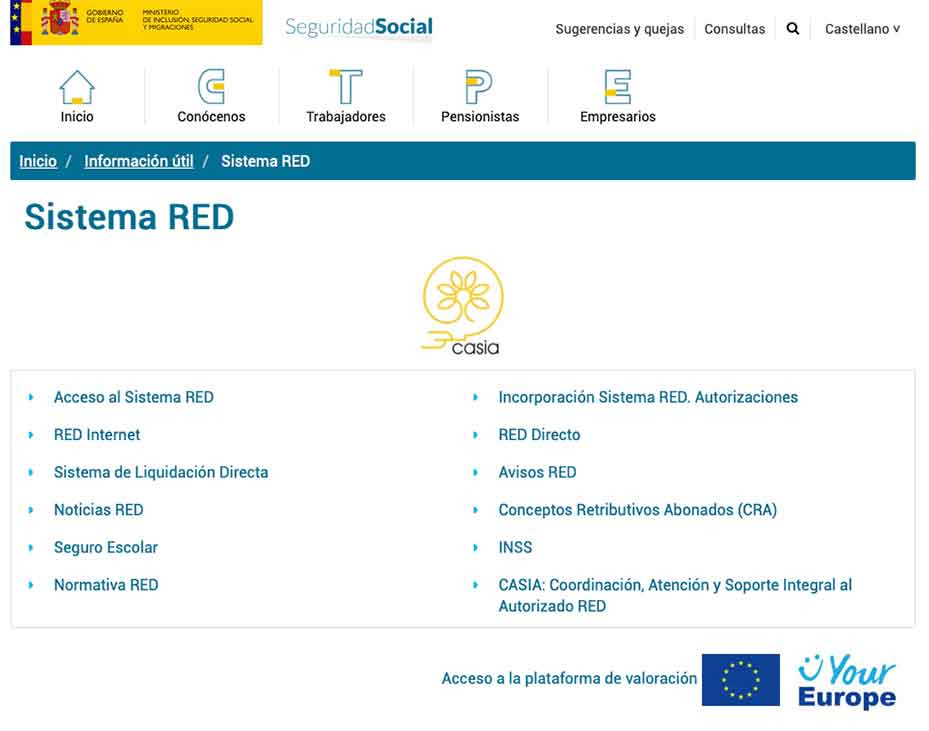Select the Empresarios E icon
The image size is (929, 731).
[x=617, y=86]
